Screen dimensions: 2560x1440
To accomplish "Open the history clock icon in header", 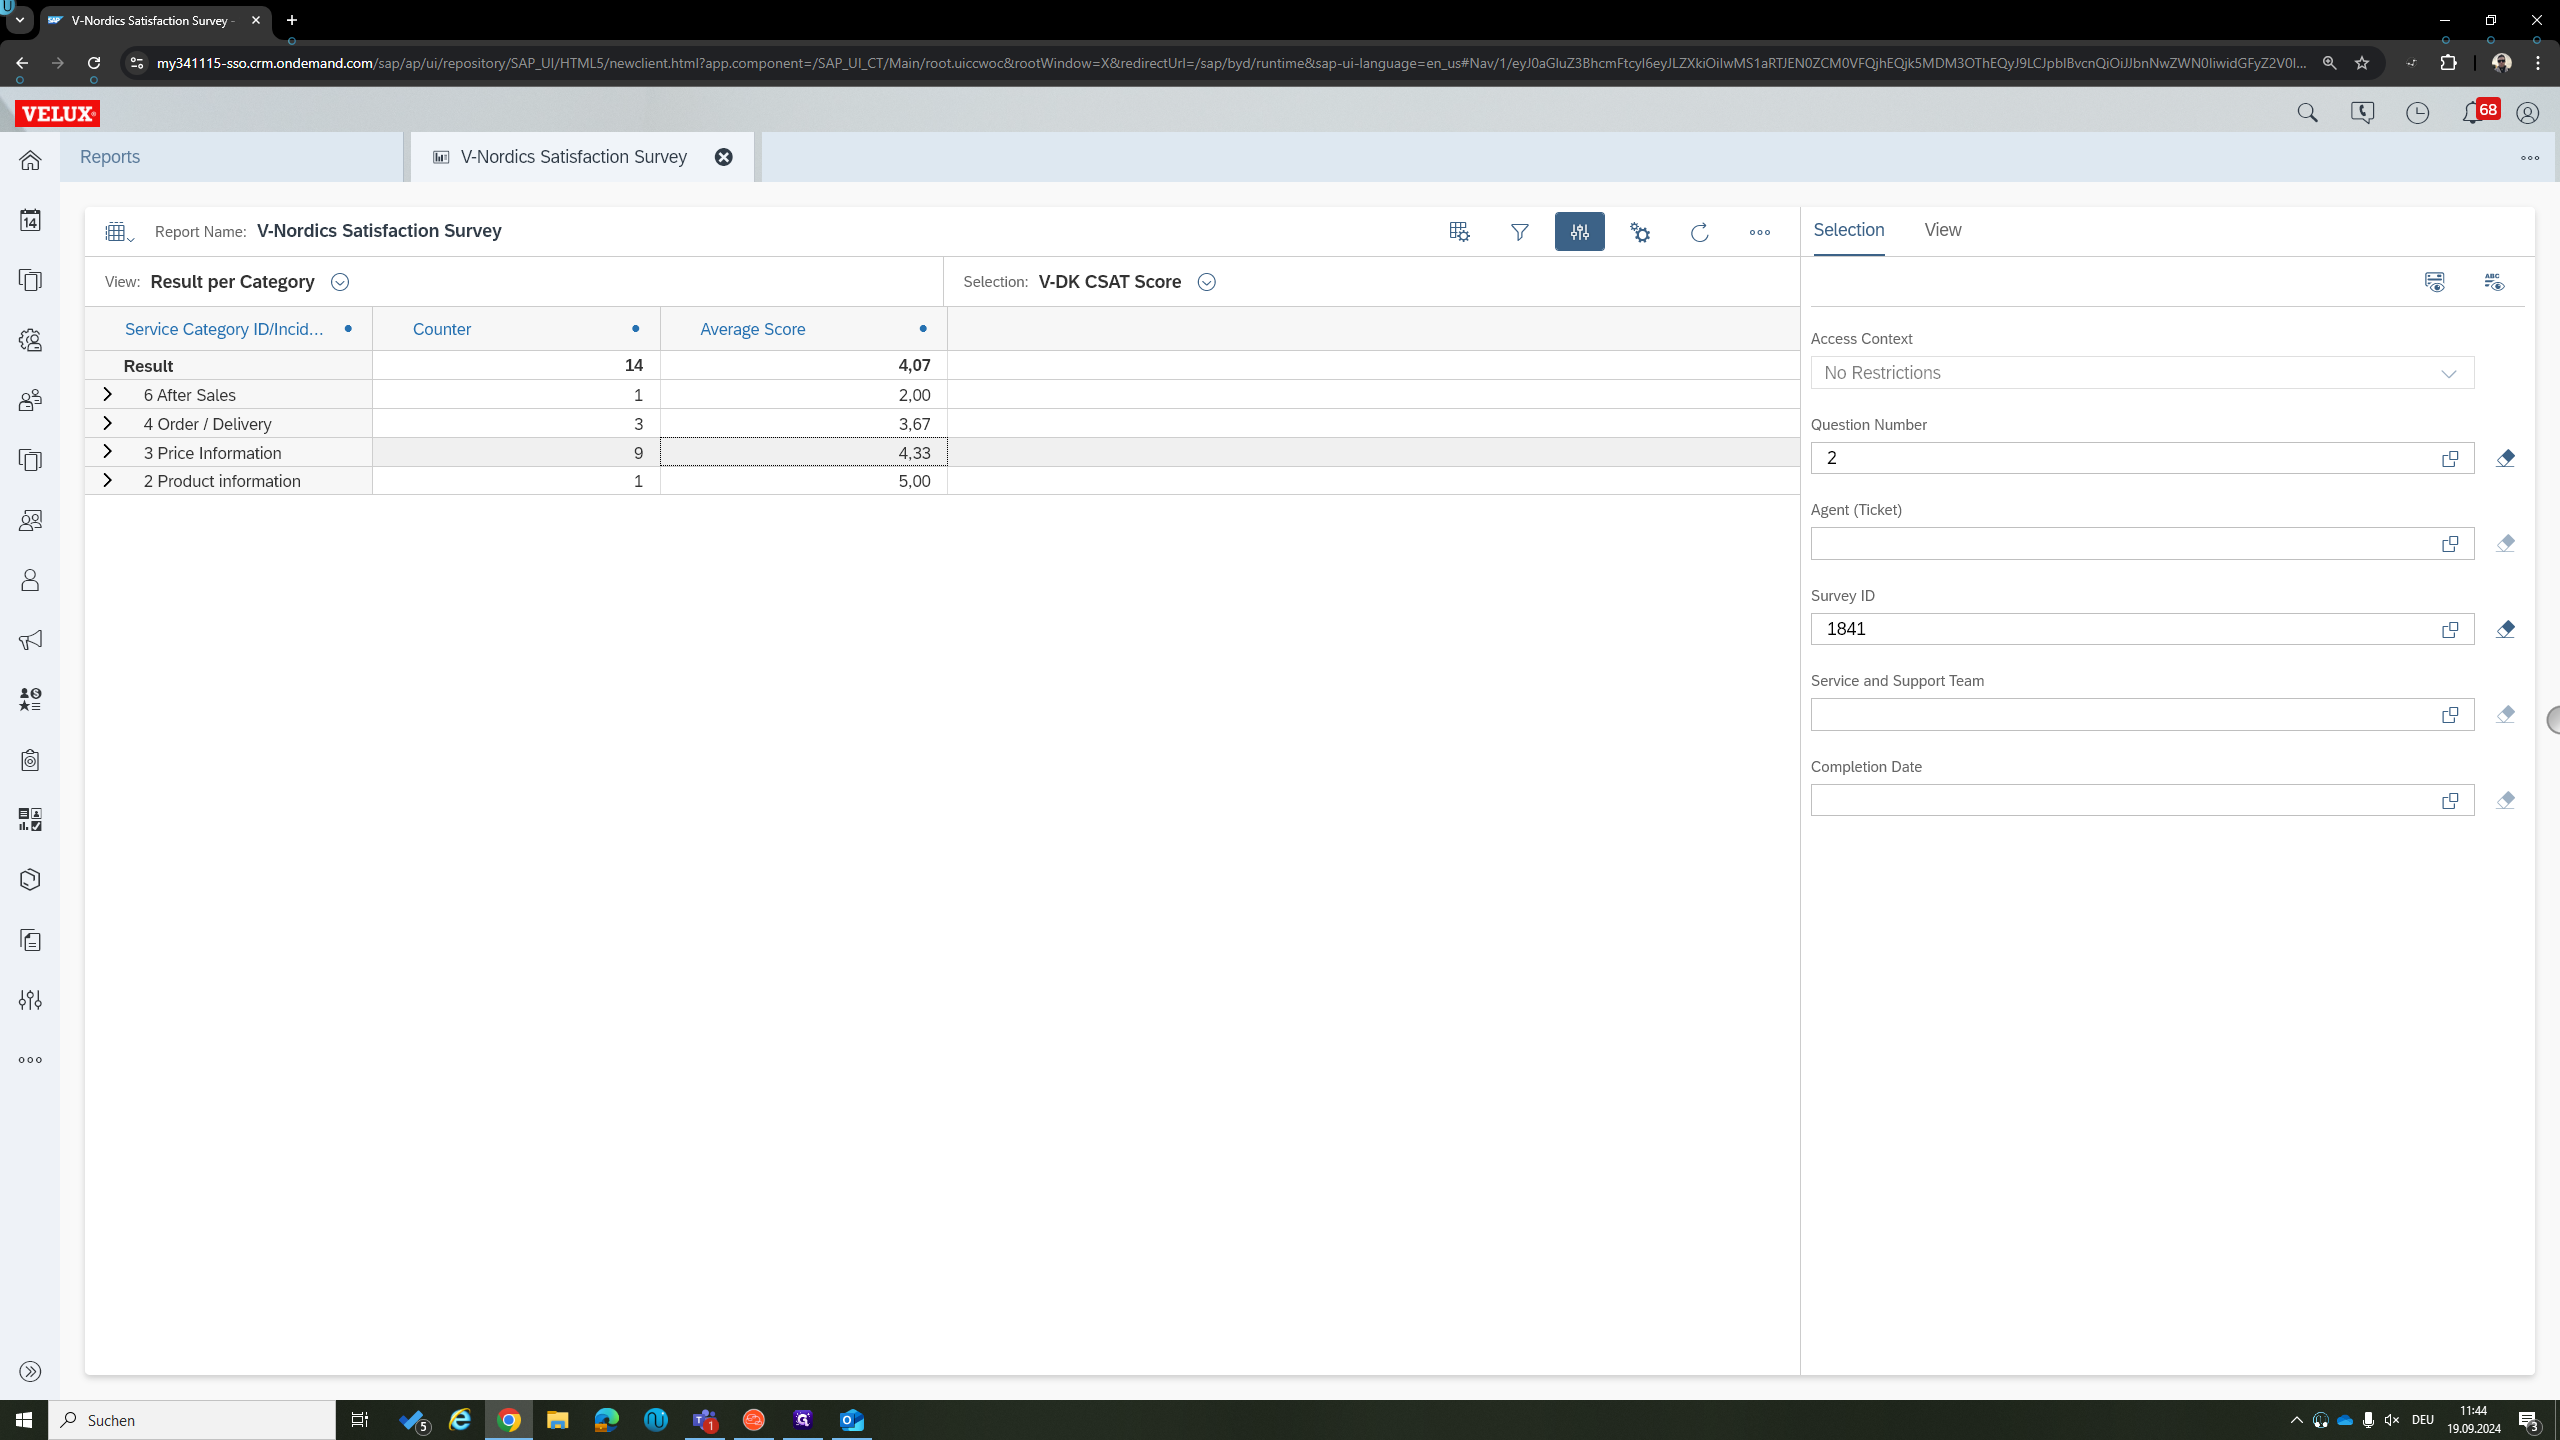I will pos(2417,113).
